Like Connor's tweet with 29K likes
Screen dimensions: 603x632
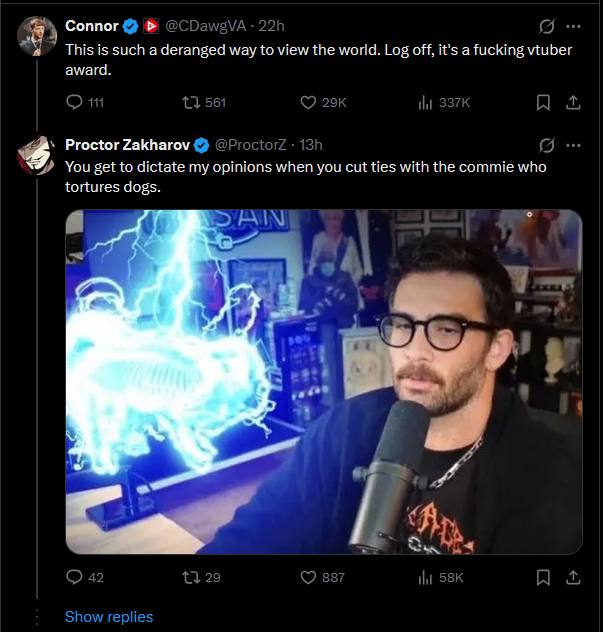click(323, 102)
